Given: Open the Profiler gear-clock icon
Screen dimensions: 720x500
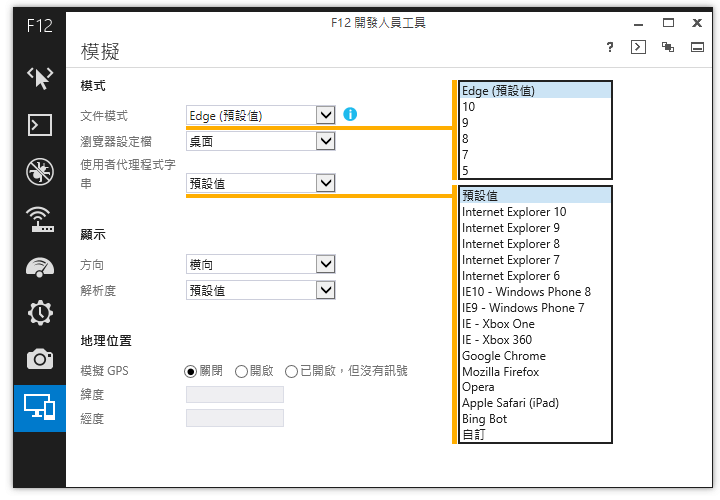Looking at the screenshot, I should click(40, 313).
